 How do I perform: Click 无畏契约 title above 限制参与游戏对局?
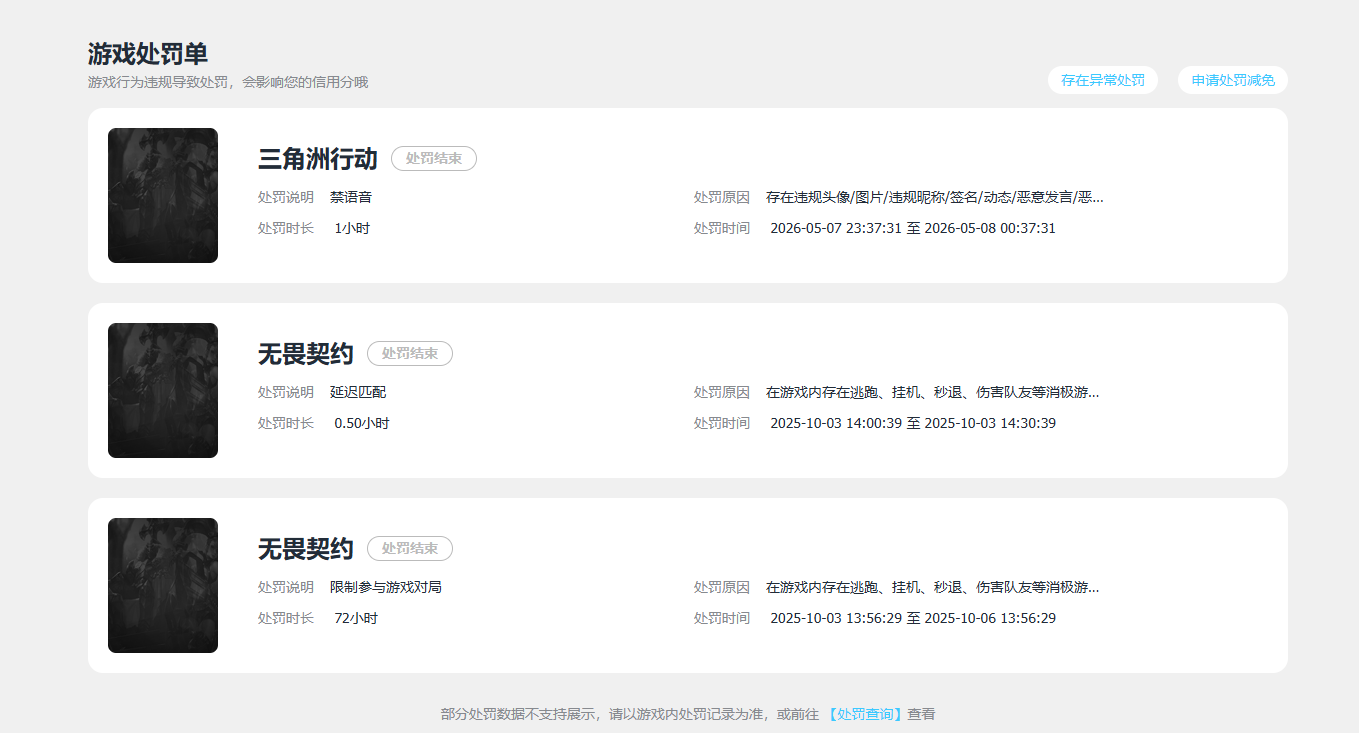coord(306,548)
